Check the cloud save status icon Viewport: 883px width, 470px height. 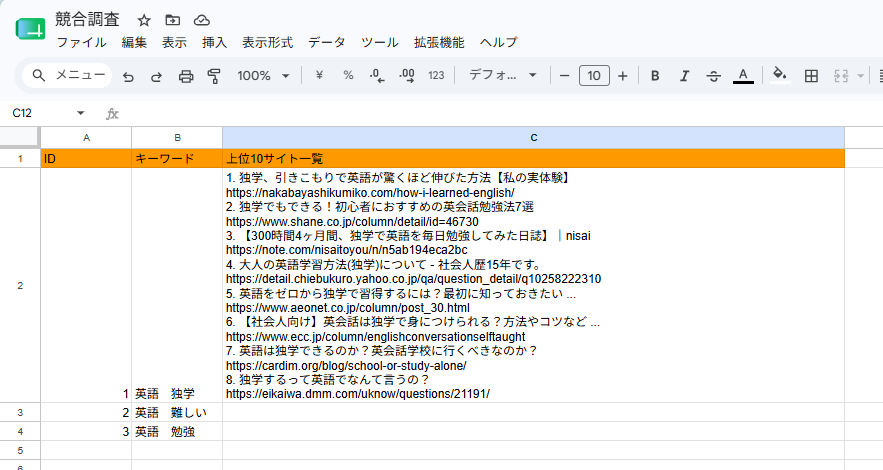(202, 20)
